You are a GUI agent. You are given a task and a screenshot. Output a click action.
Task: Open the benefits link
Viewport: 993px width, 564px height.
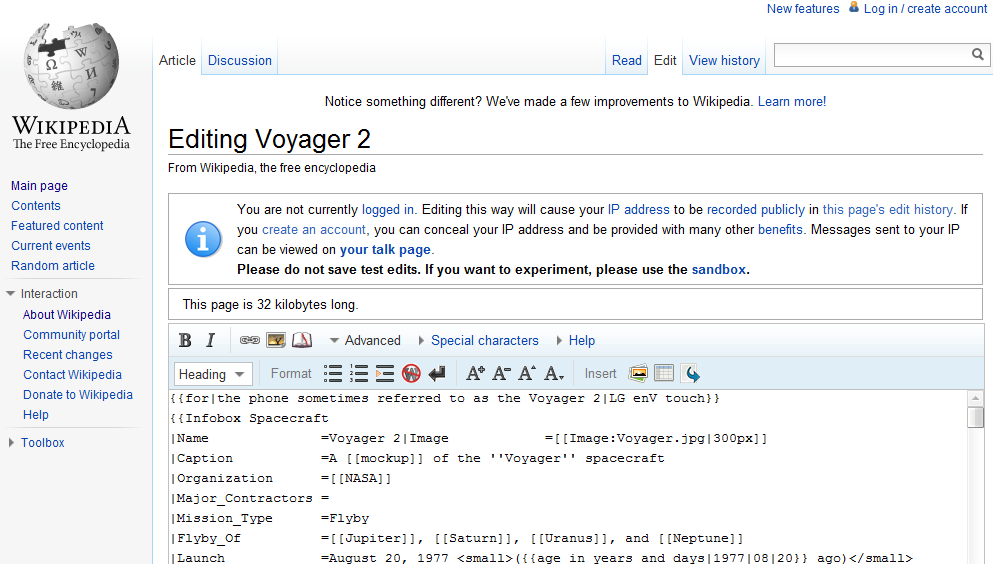coord(780,230)
